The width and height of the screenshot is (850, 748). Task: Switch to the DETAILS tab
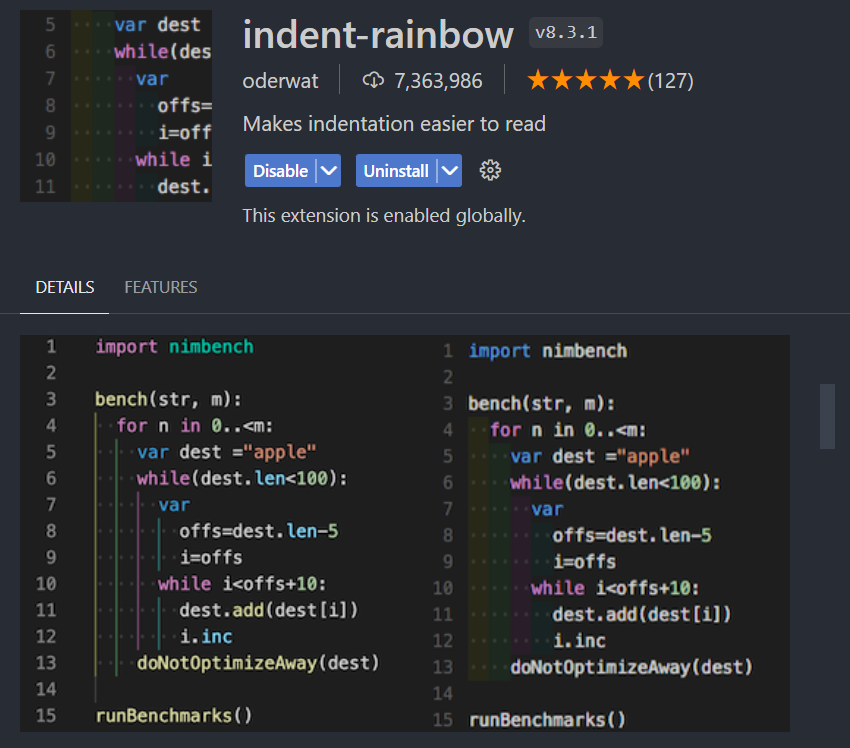[65, 287]
